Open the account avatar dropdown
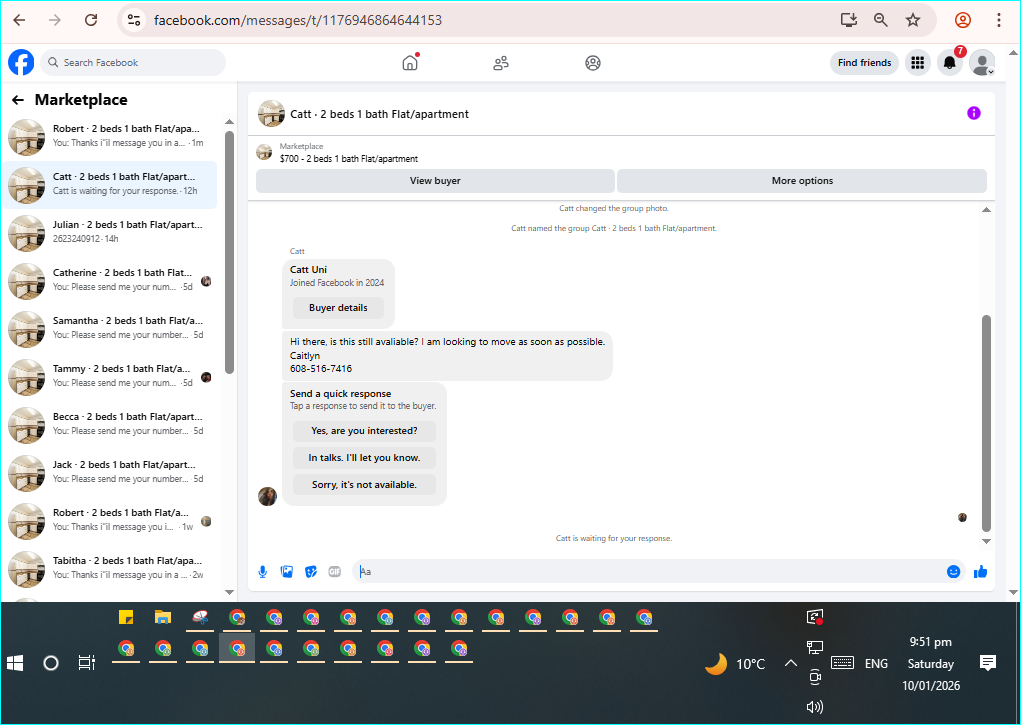Screen dimensions: 1021x725 [982, 63]
